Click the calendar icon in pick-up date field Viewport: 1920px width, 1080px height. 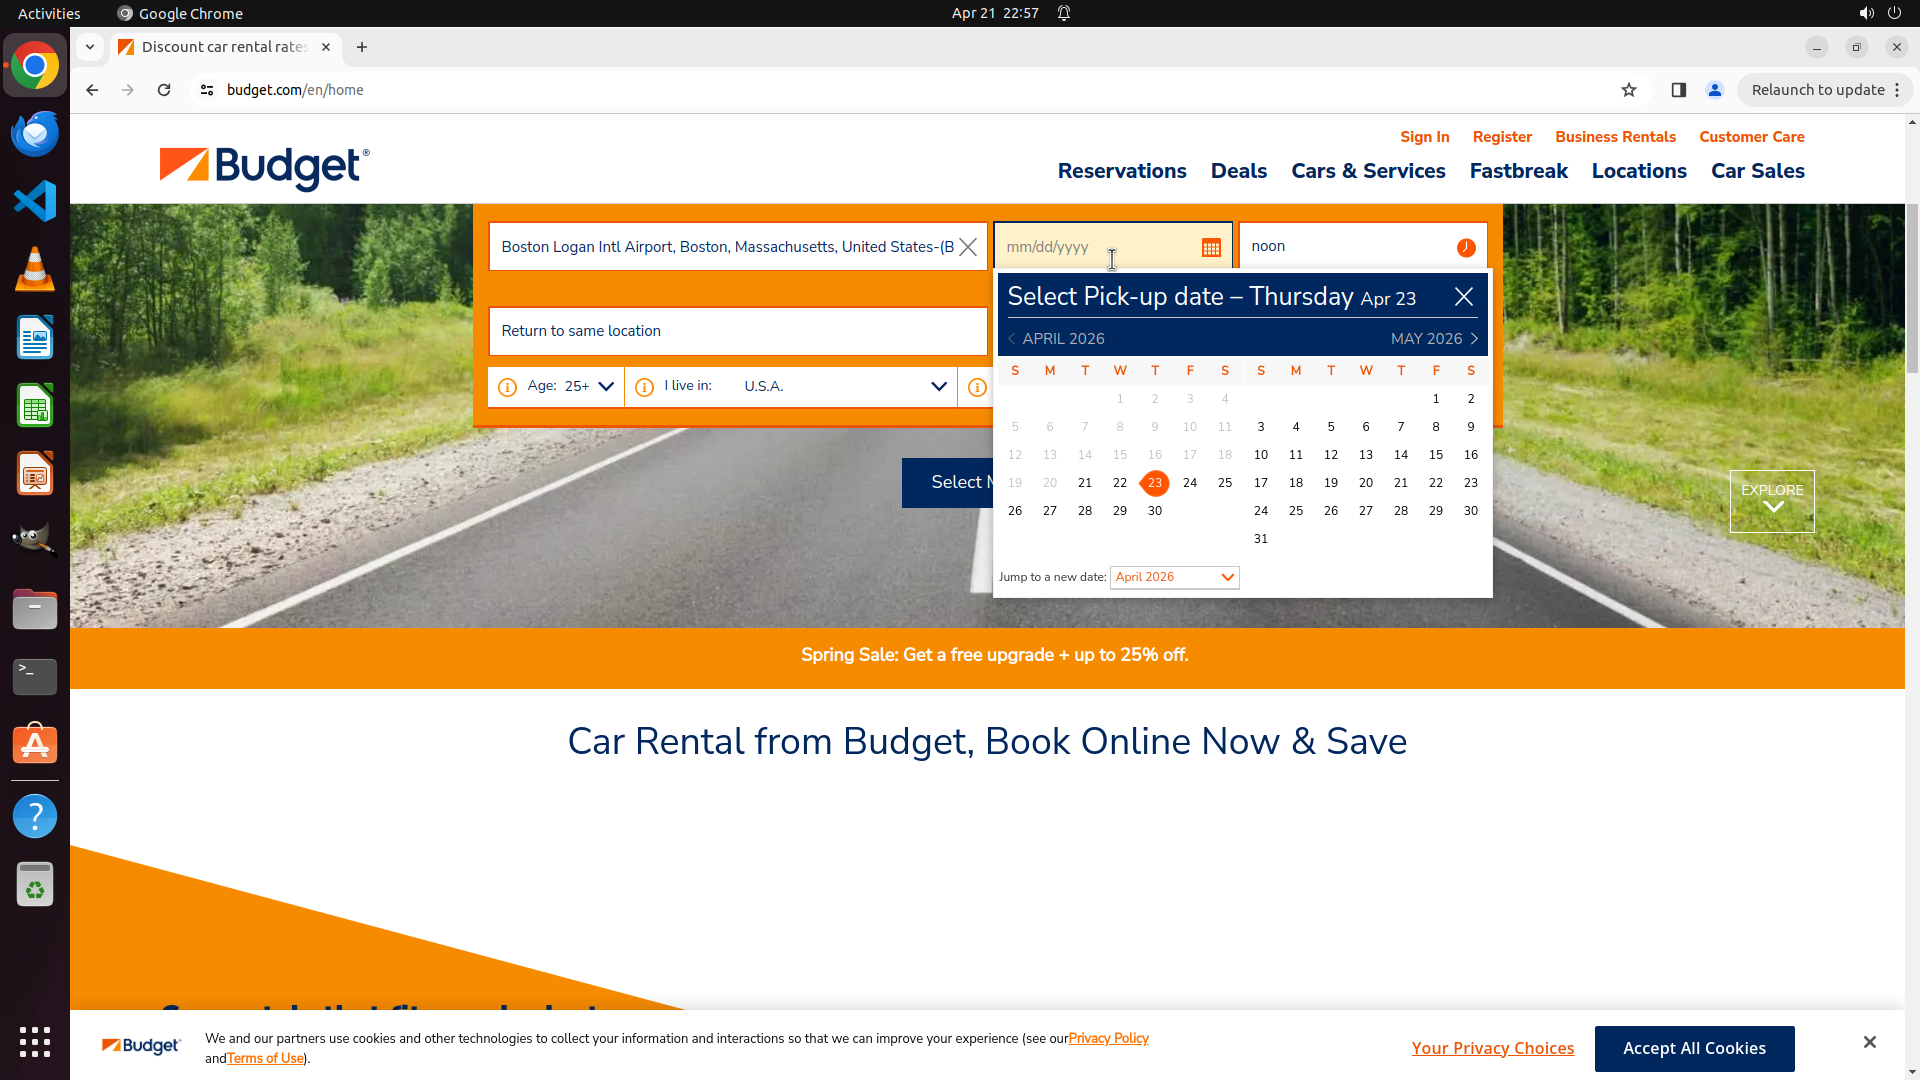pyautogui.click(x=1210, y=248)
